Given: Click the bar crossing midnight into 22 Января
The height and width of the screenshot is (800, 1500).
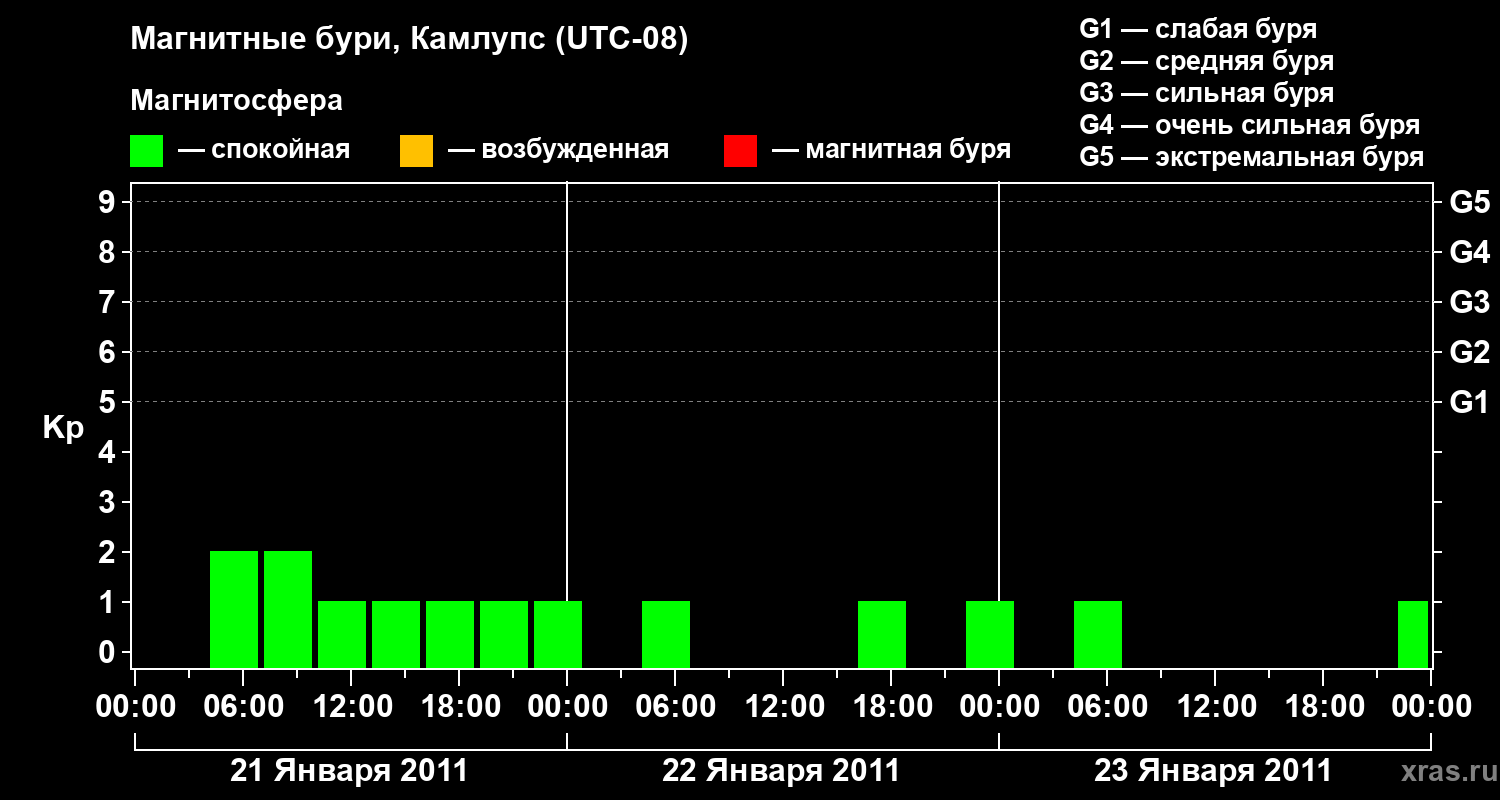Looking at the screenshot, I should [558, 634].
